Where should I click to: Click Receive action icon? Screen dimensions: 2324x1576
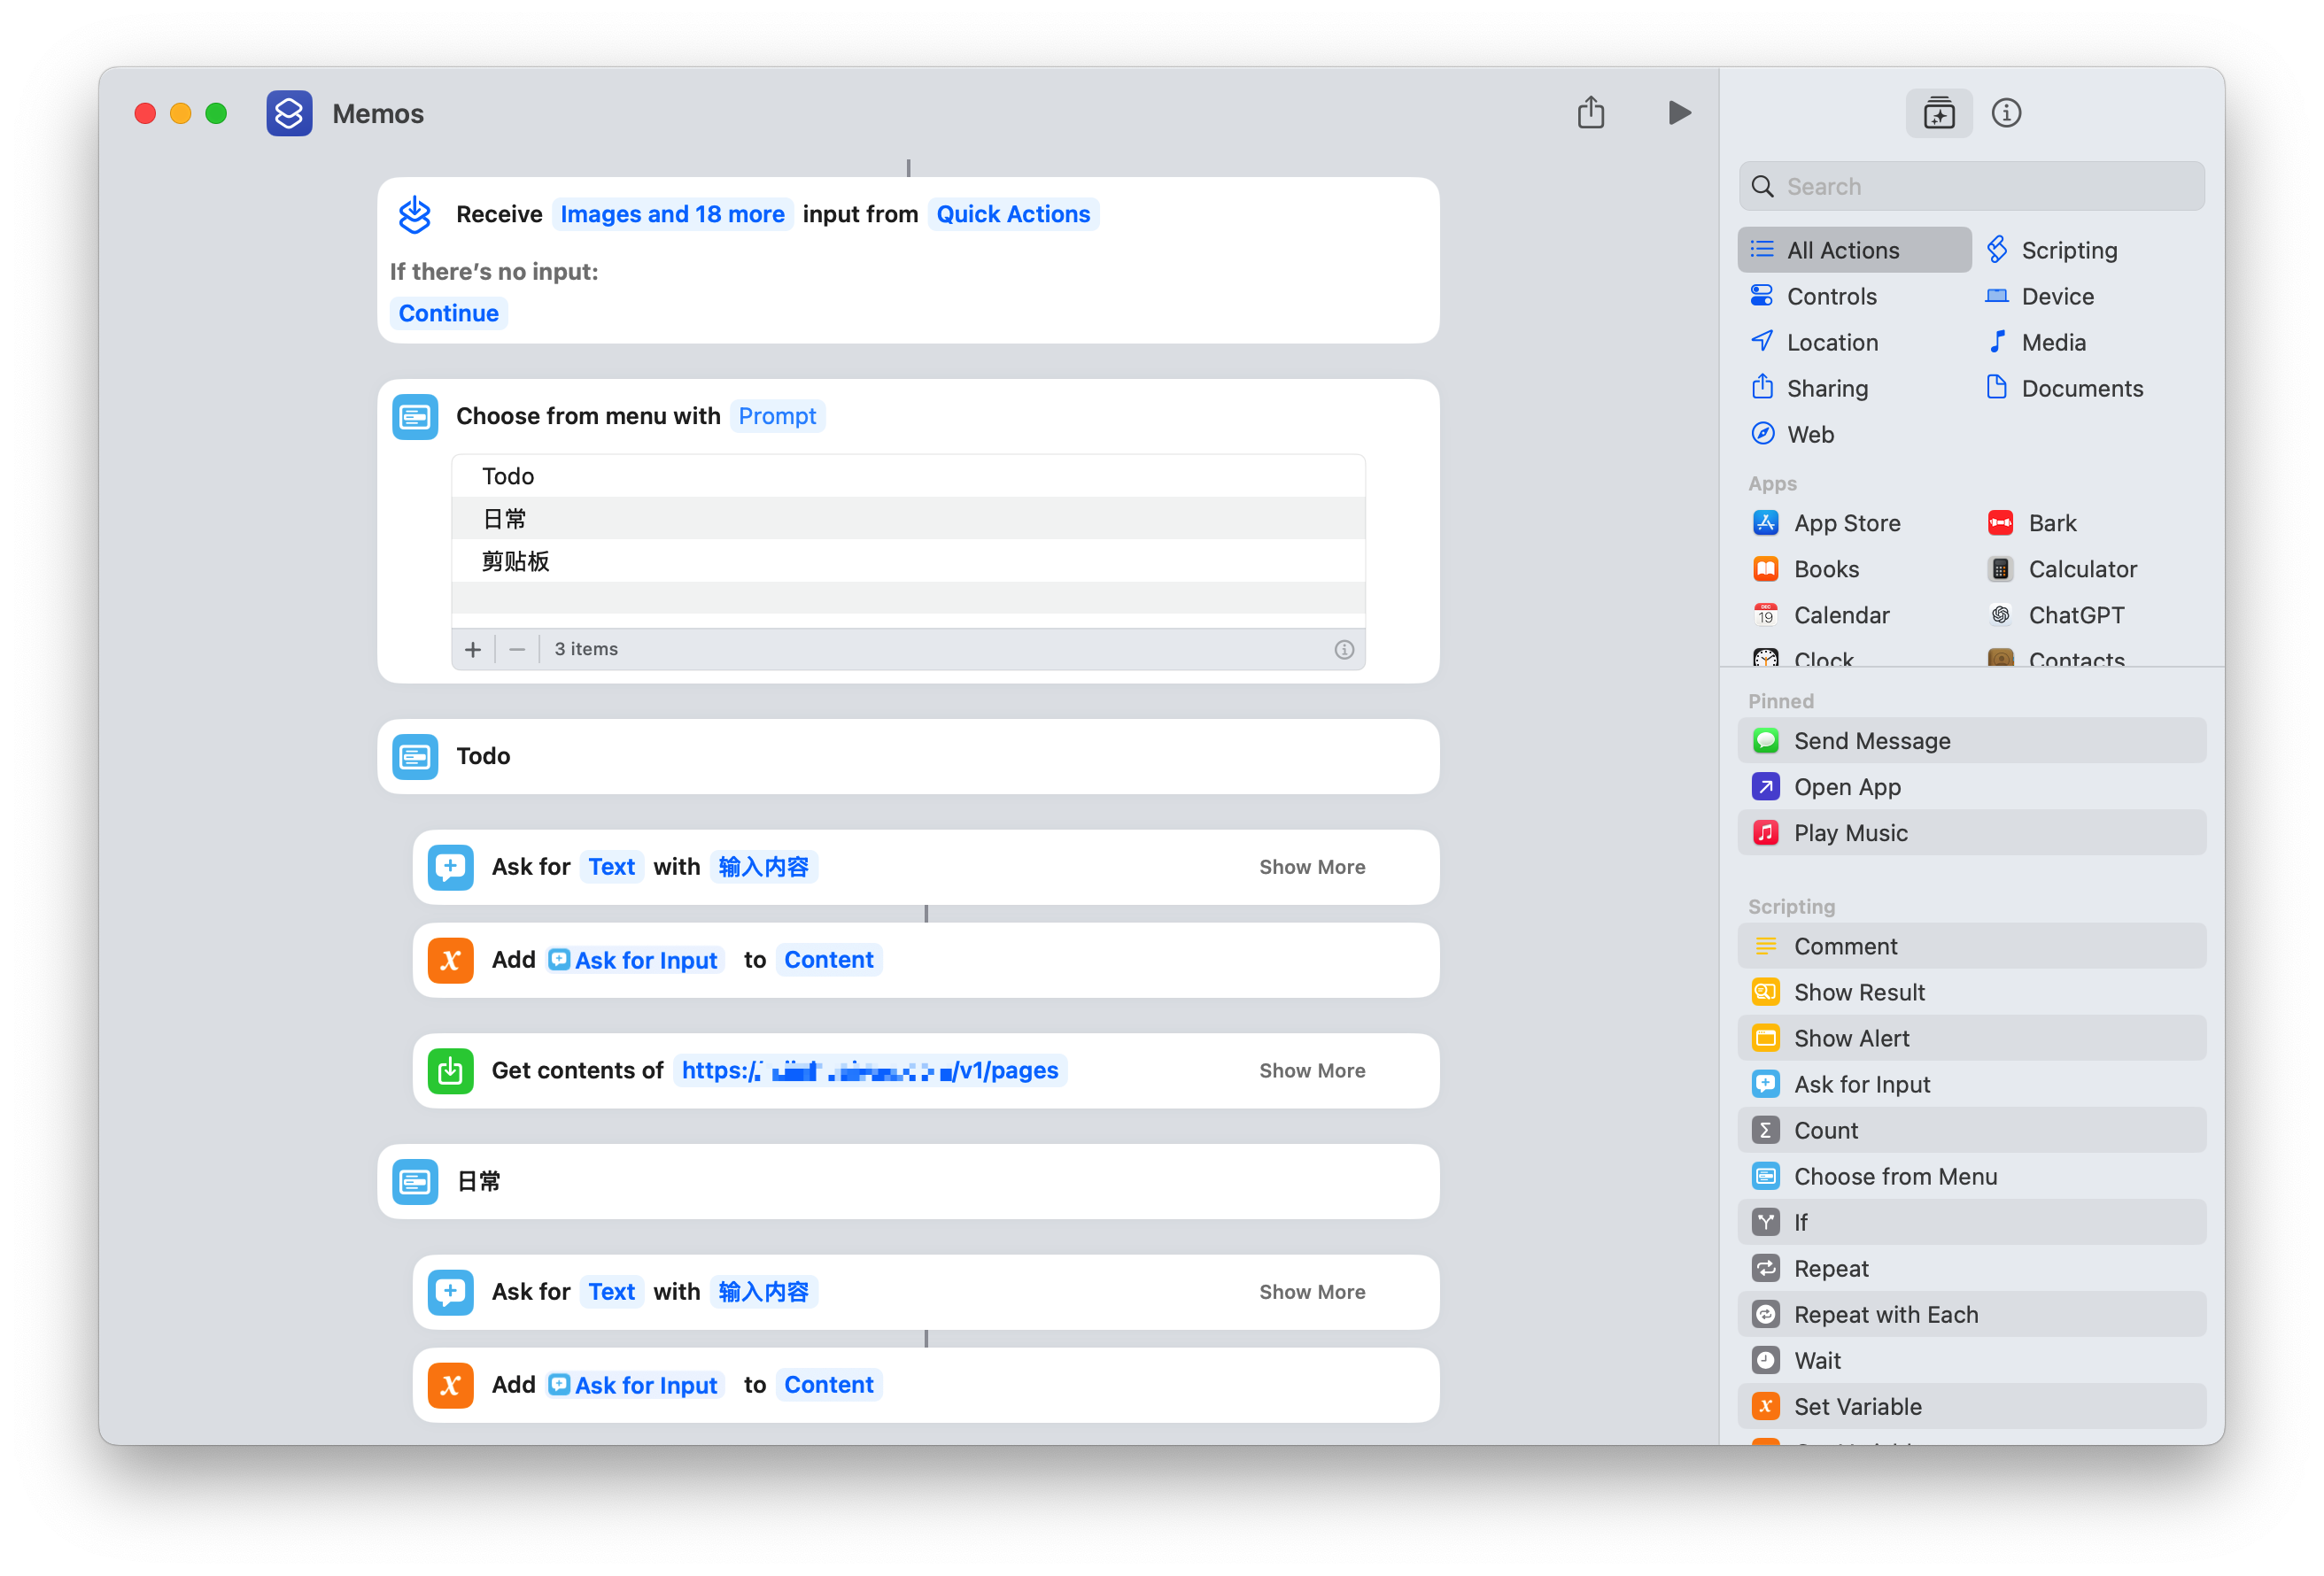click(x=415, y=214)
